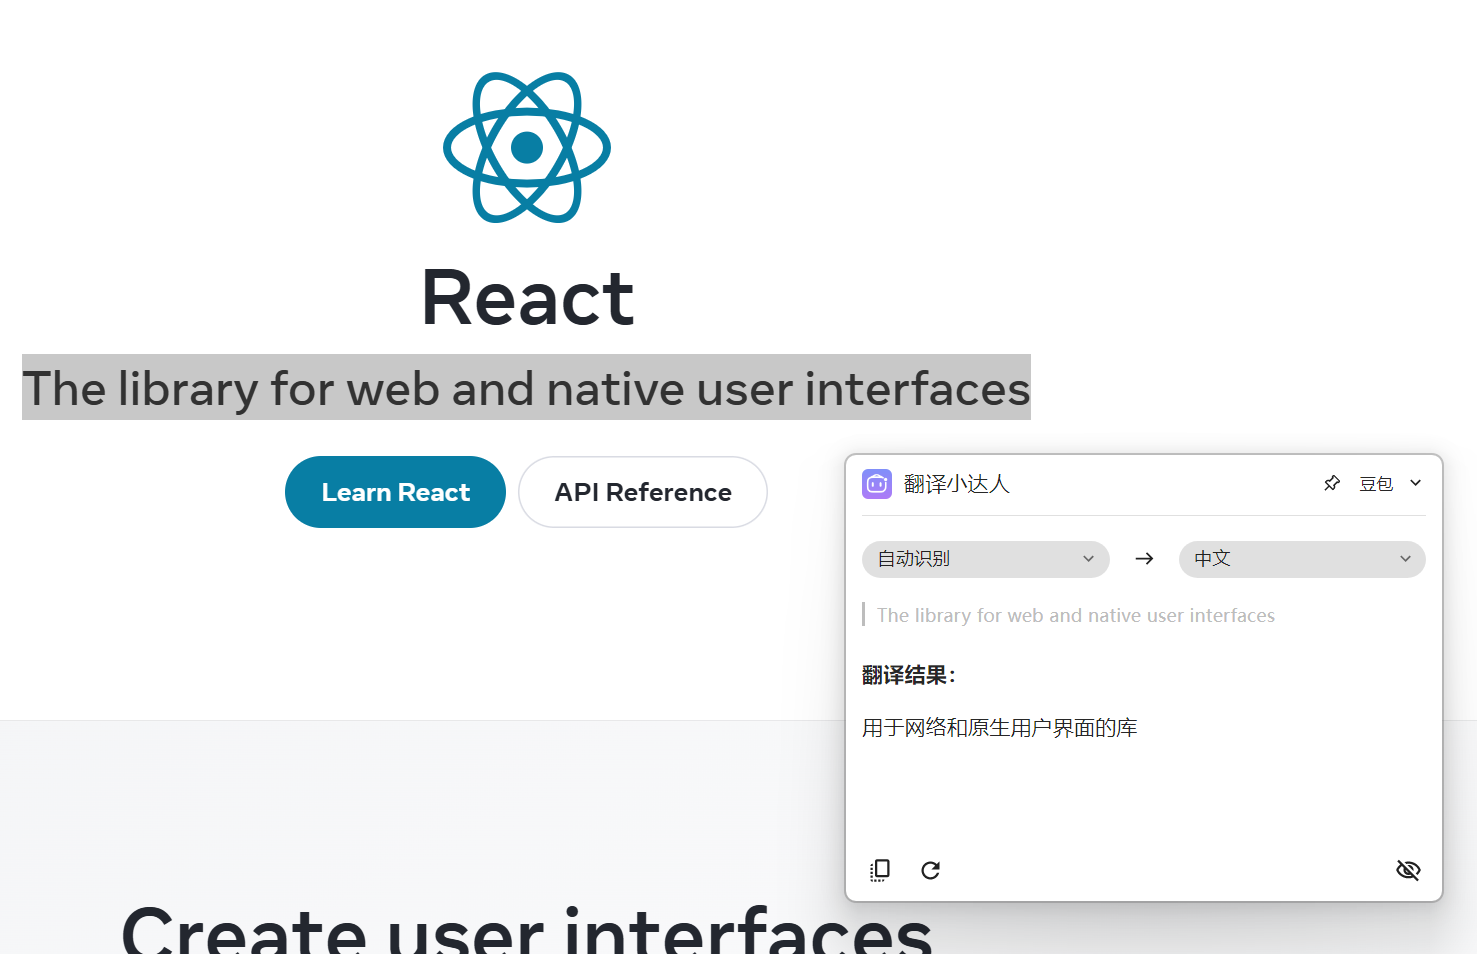Open the 中文 target language dropdown

pos(1302,559)
